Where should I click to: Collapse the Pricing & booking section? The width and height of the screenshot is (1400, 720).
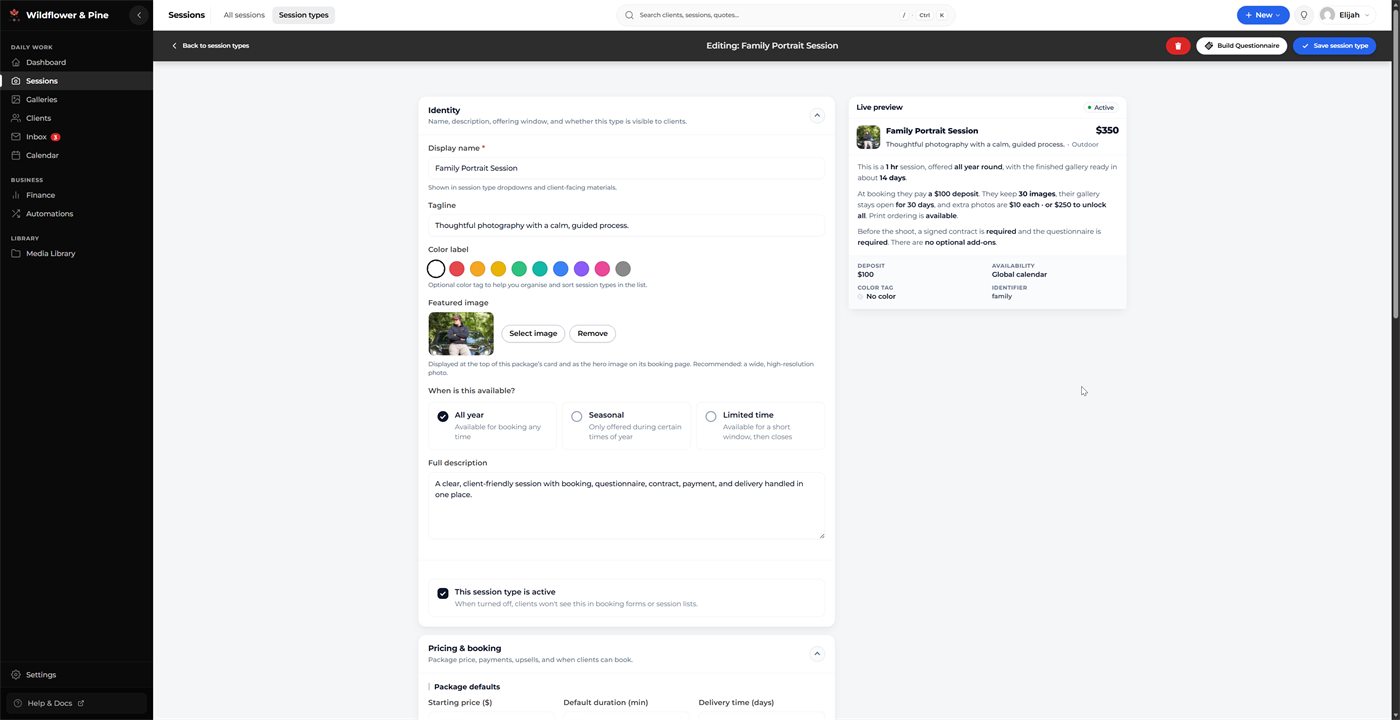pos(817,654)
